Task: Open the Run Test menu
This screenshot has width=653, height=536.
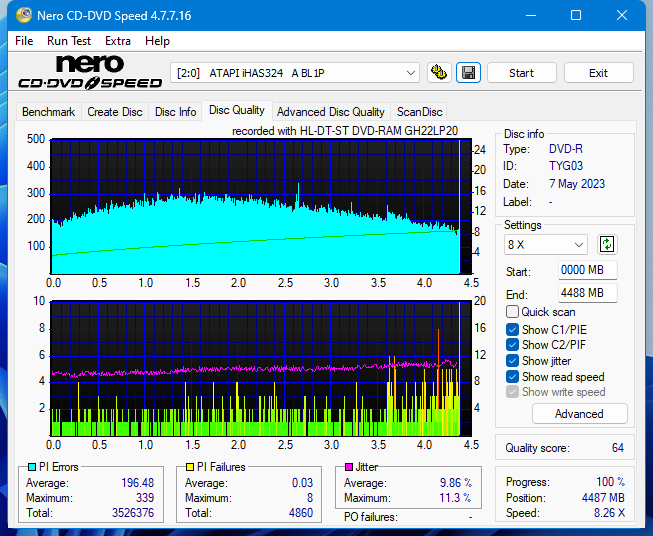Action: pos(69,41)
